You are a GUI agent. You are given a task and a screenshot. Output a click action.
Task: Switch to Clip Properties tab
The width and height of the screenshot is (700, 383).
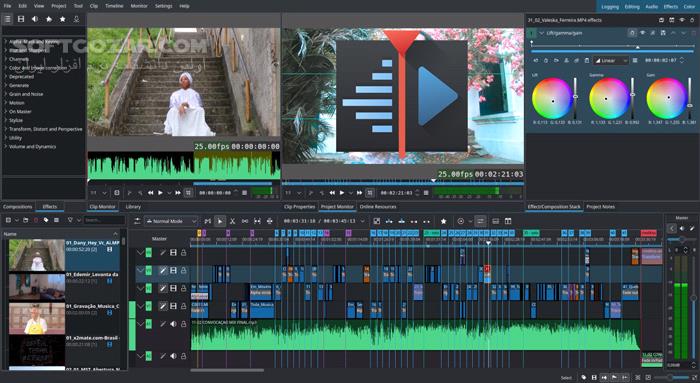click(299, 207)
